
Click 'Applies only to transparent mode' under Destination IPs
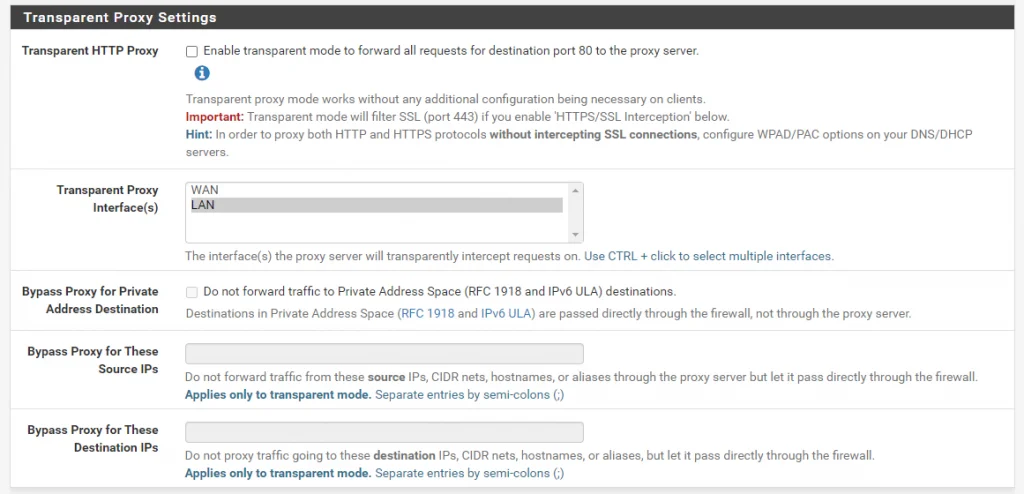[278, 473]
